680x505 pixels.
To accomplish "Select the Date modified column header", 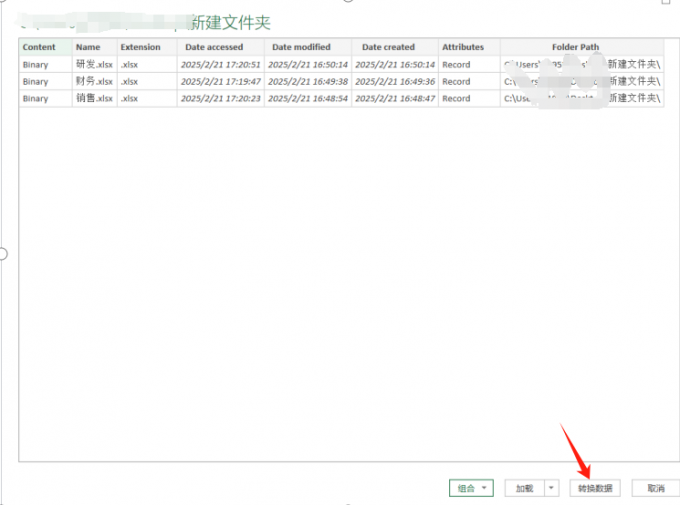I will point(301,47).
